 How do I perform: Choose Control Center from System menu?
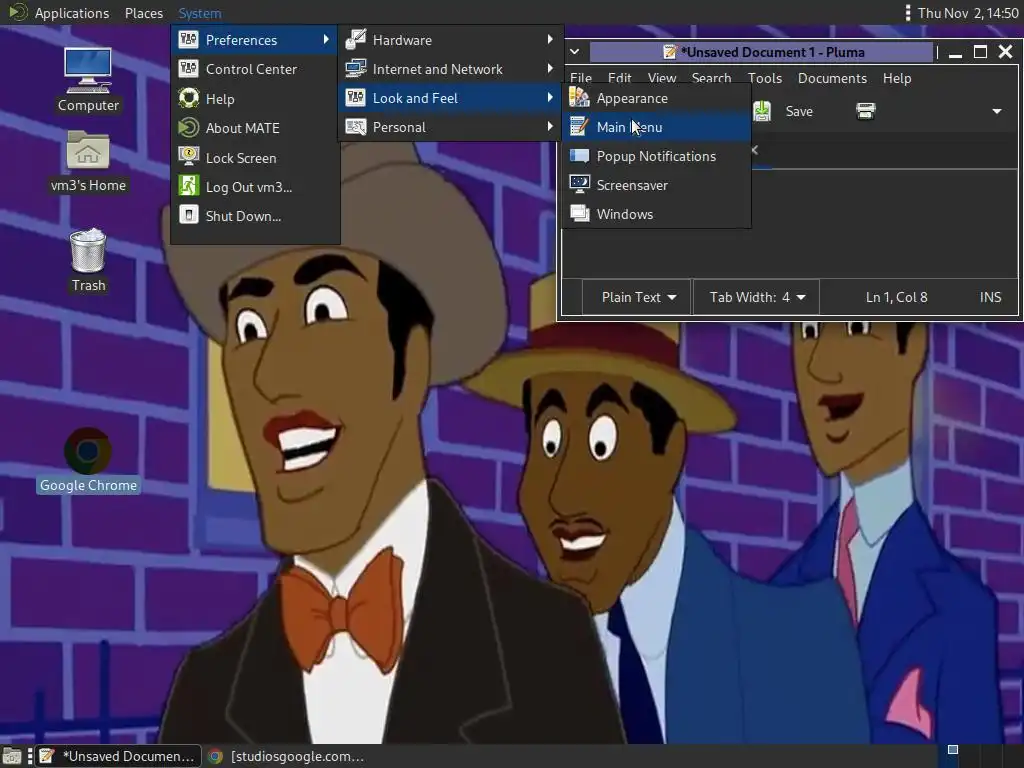click(255, 69)
